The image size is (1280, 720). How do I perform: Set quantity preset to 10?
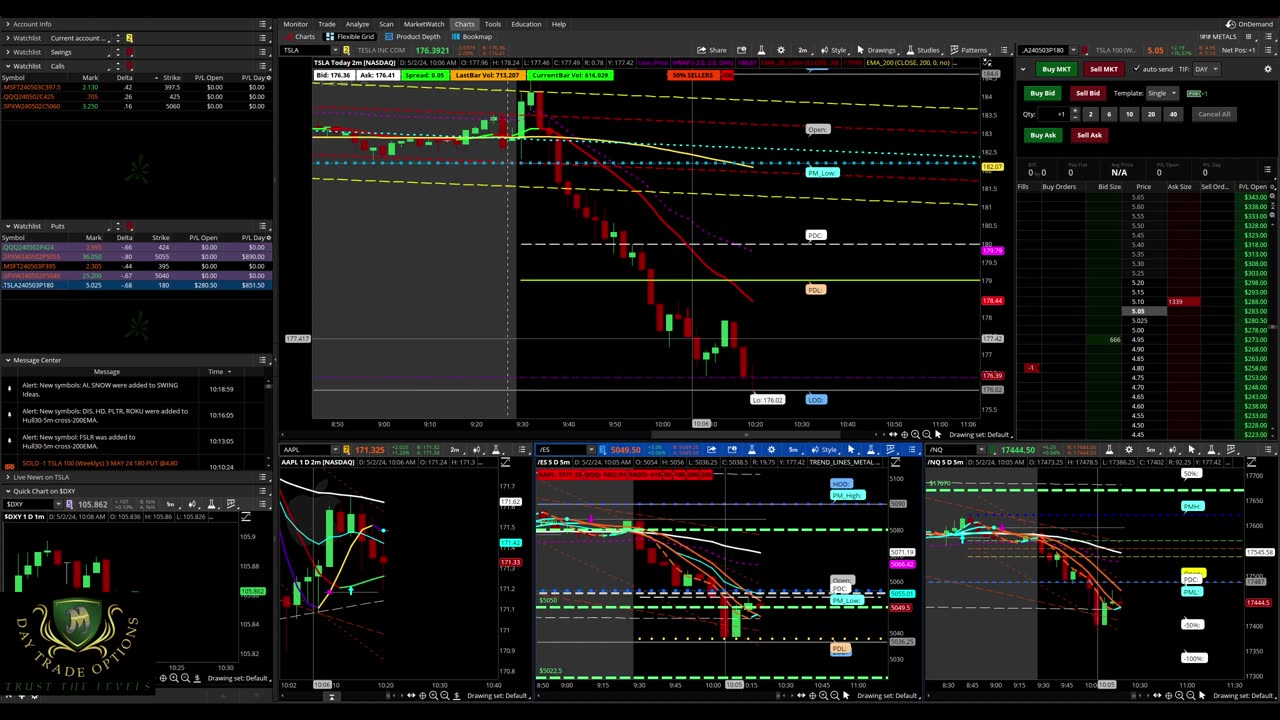[1129, 114]
